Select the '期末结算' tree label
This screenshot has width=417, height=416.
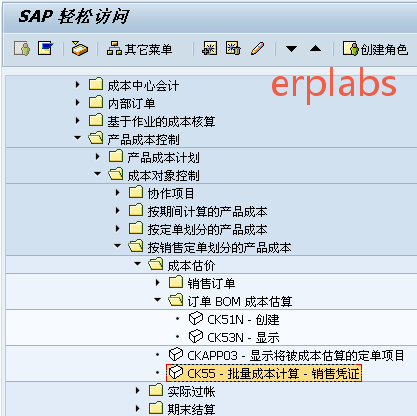click(x=191, y=410)
